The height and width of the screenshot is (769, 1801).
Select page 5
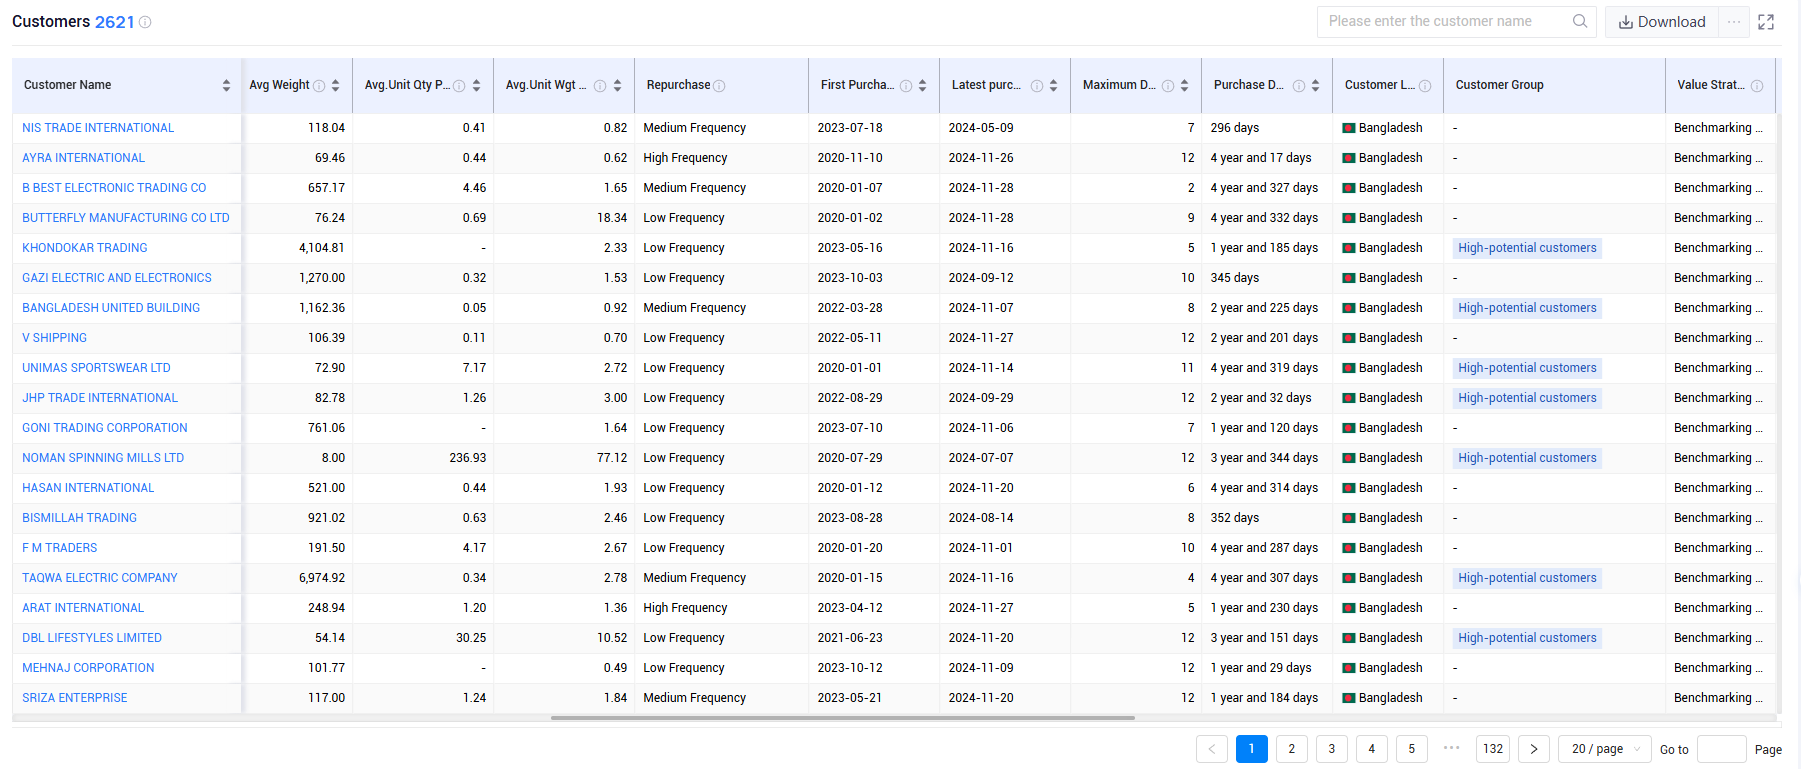pos(1412,749)
